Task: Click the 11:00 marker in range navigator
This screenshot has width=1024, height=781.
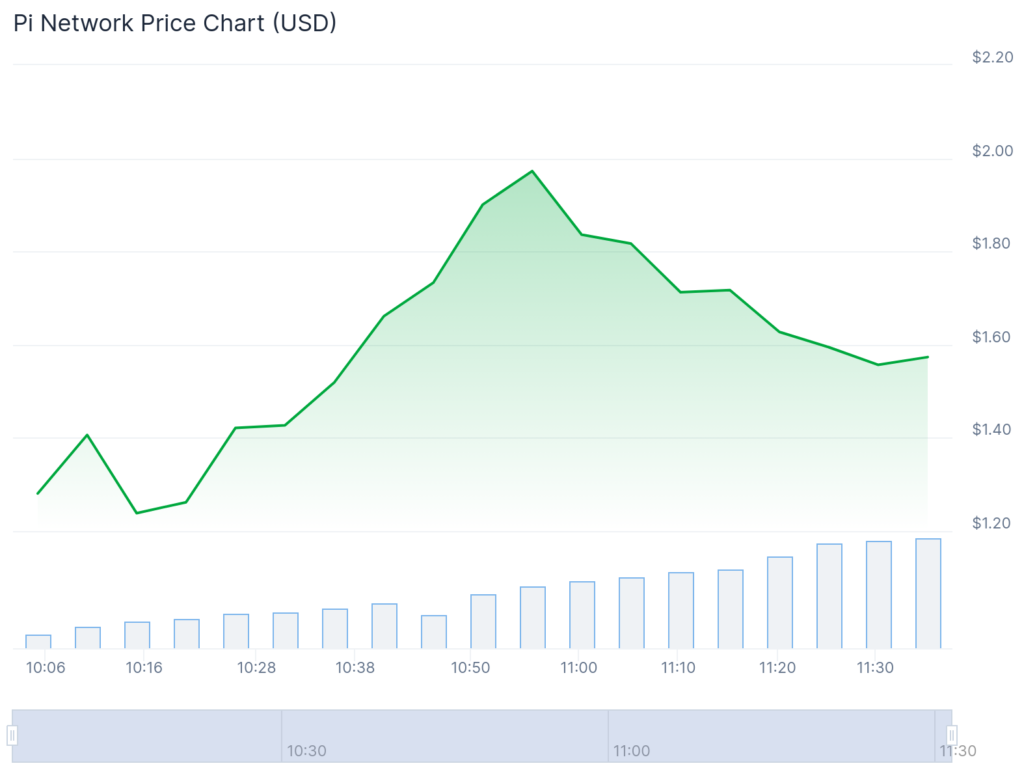Action: click(632, 751)
